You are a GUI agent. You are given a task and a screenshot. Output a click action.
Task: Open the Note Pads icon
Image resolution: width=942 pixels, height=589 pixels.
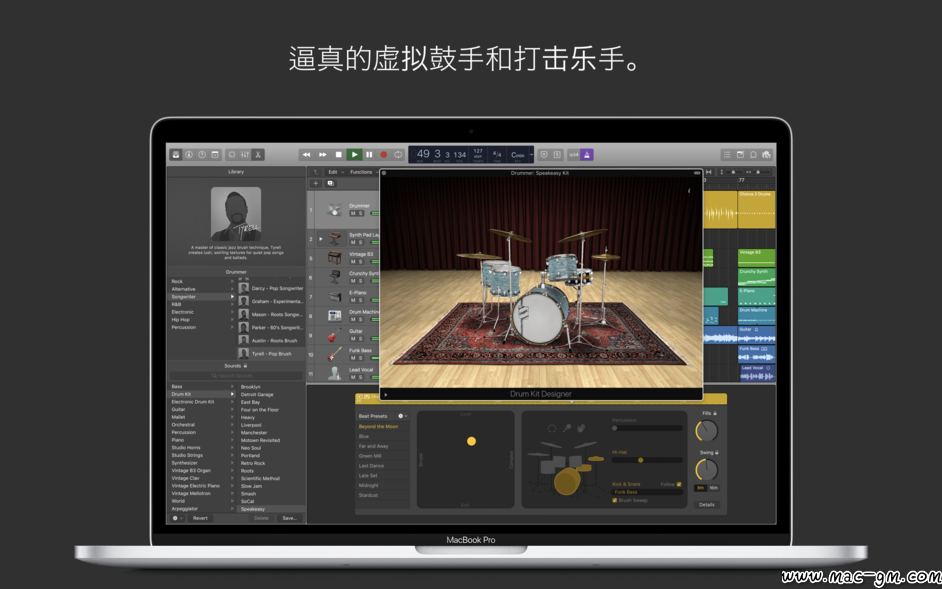coord(740,154)
